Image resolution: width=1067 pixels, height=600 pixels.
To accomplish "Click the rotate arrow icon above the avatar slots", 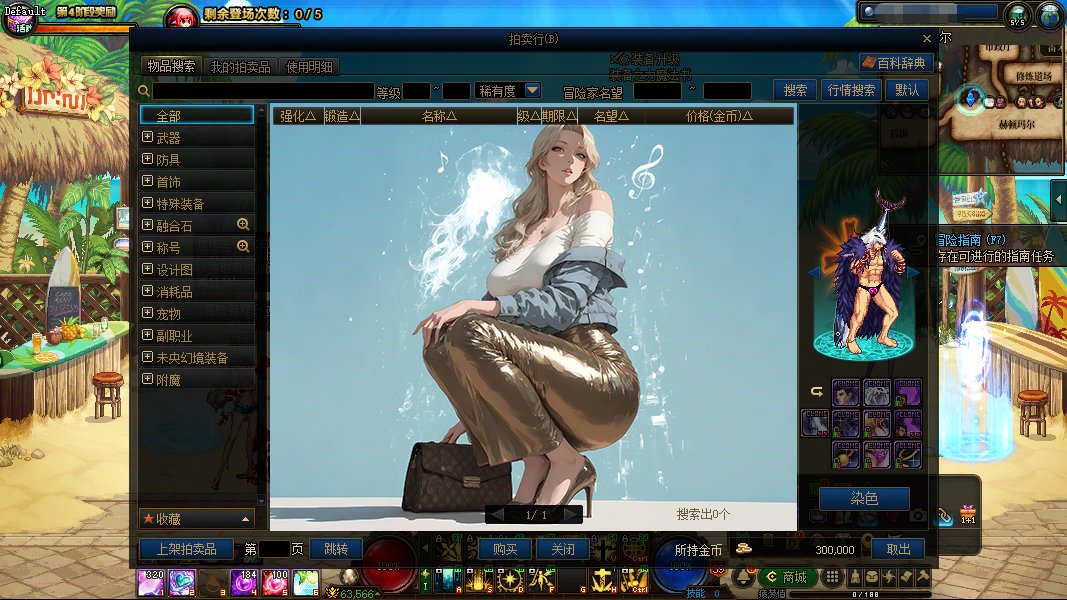I will click(817, 391).
